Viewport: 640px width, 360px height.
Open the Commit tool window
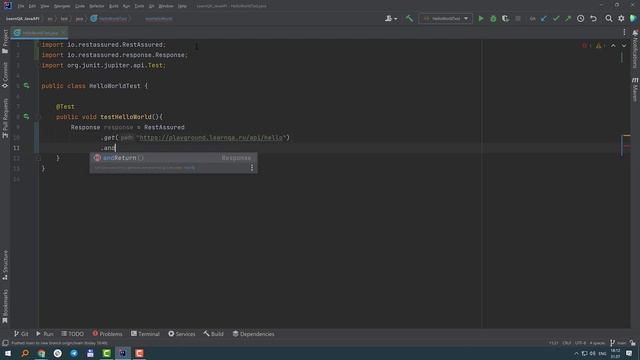click(5, 75)
